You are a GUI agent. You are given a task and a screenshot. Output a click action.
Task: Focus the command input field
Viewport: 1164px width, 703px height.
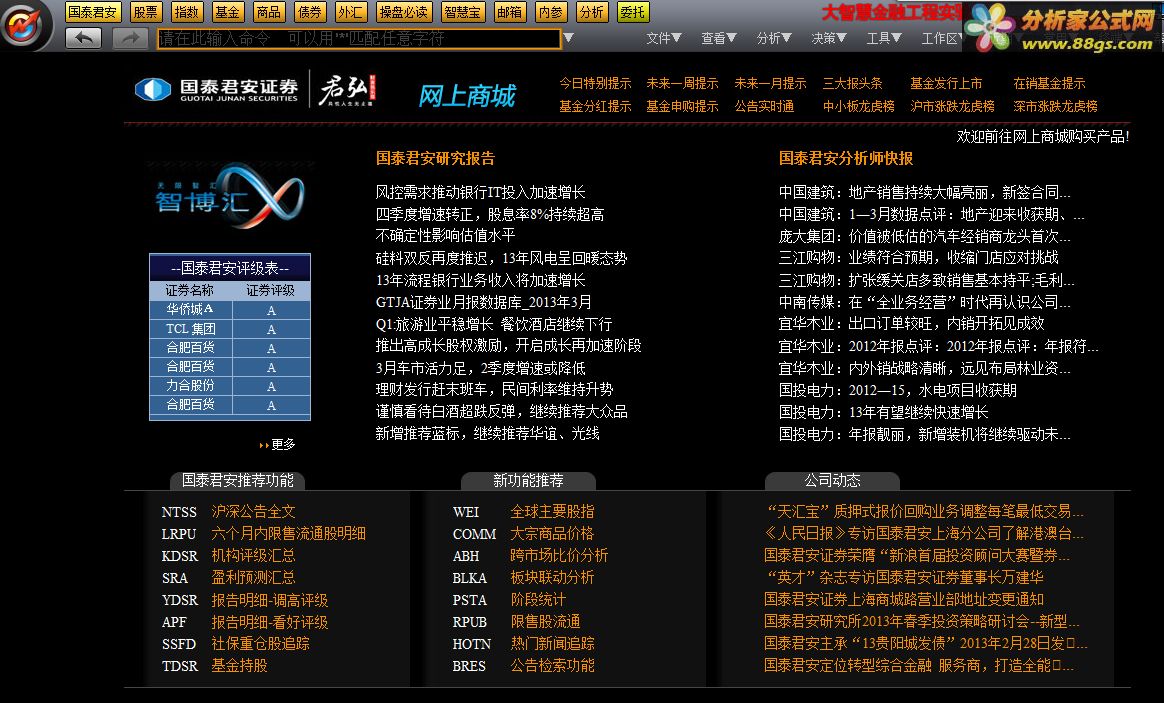[359, 39]
